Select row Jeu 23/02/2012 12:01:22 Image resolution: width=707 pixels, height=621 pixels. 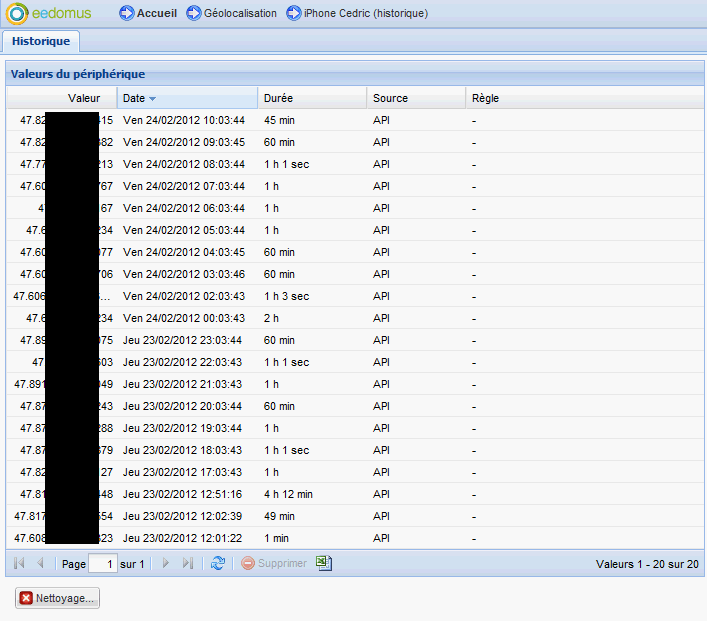(x=355, y=538)
